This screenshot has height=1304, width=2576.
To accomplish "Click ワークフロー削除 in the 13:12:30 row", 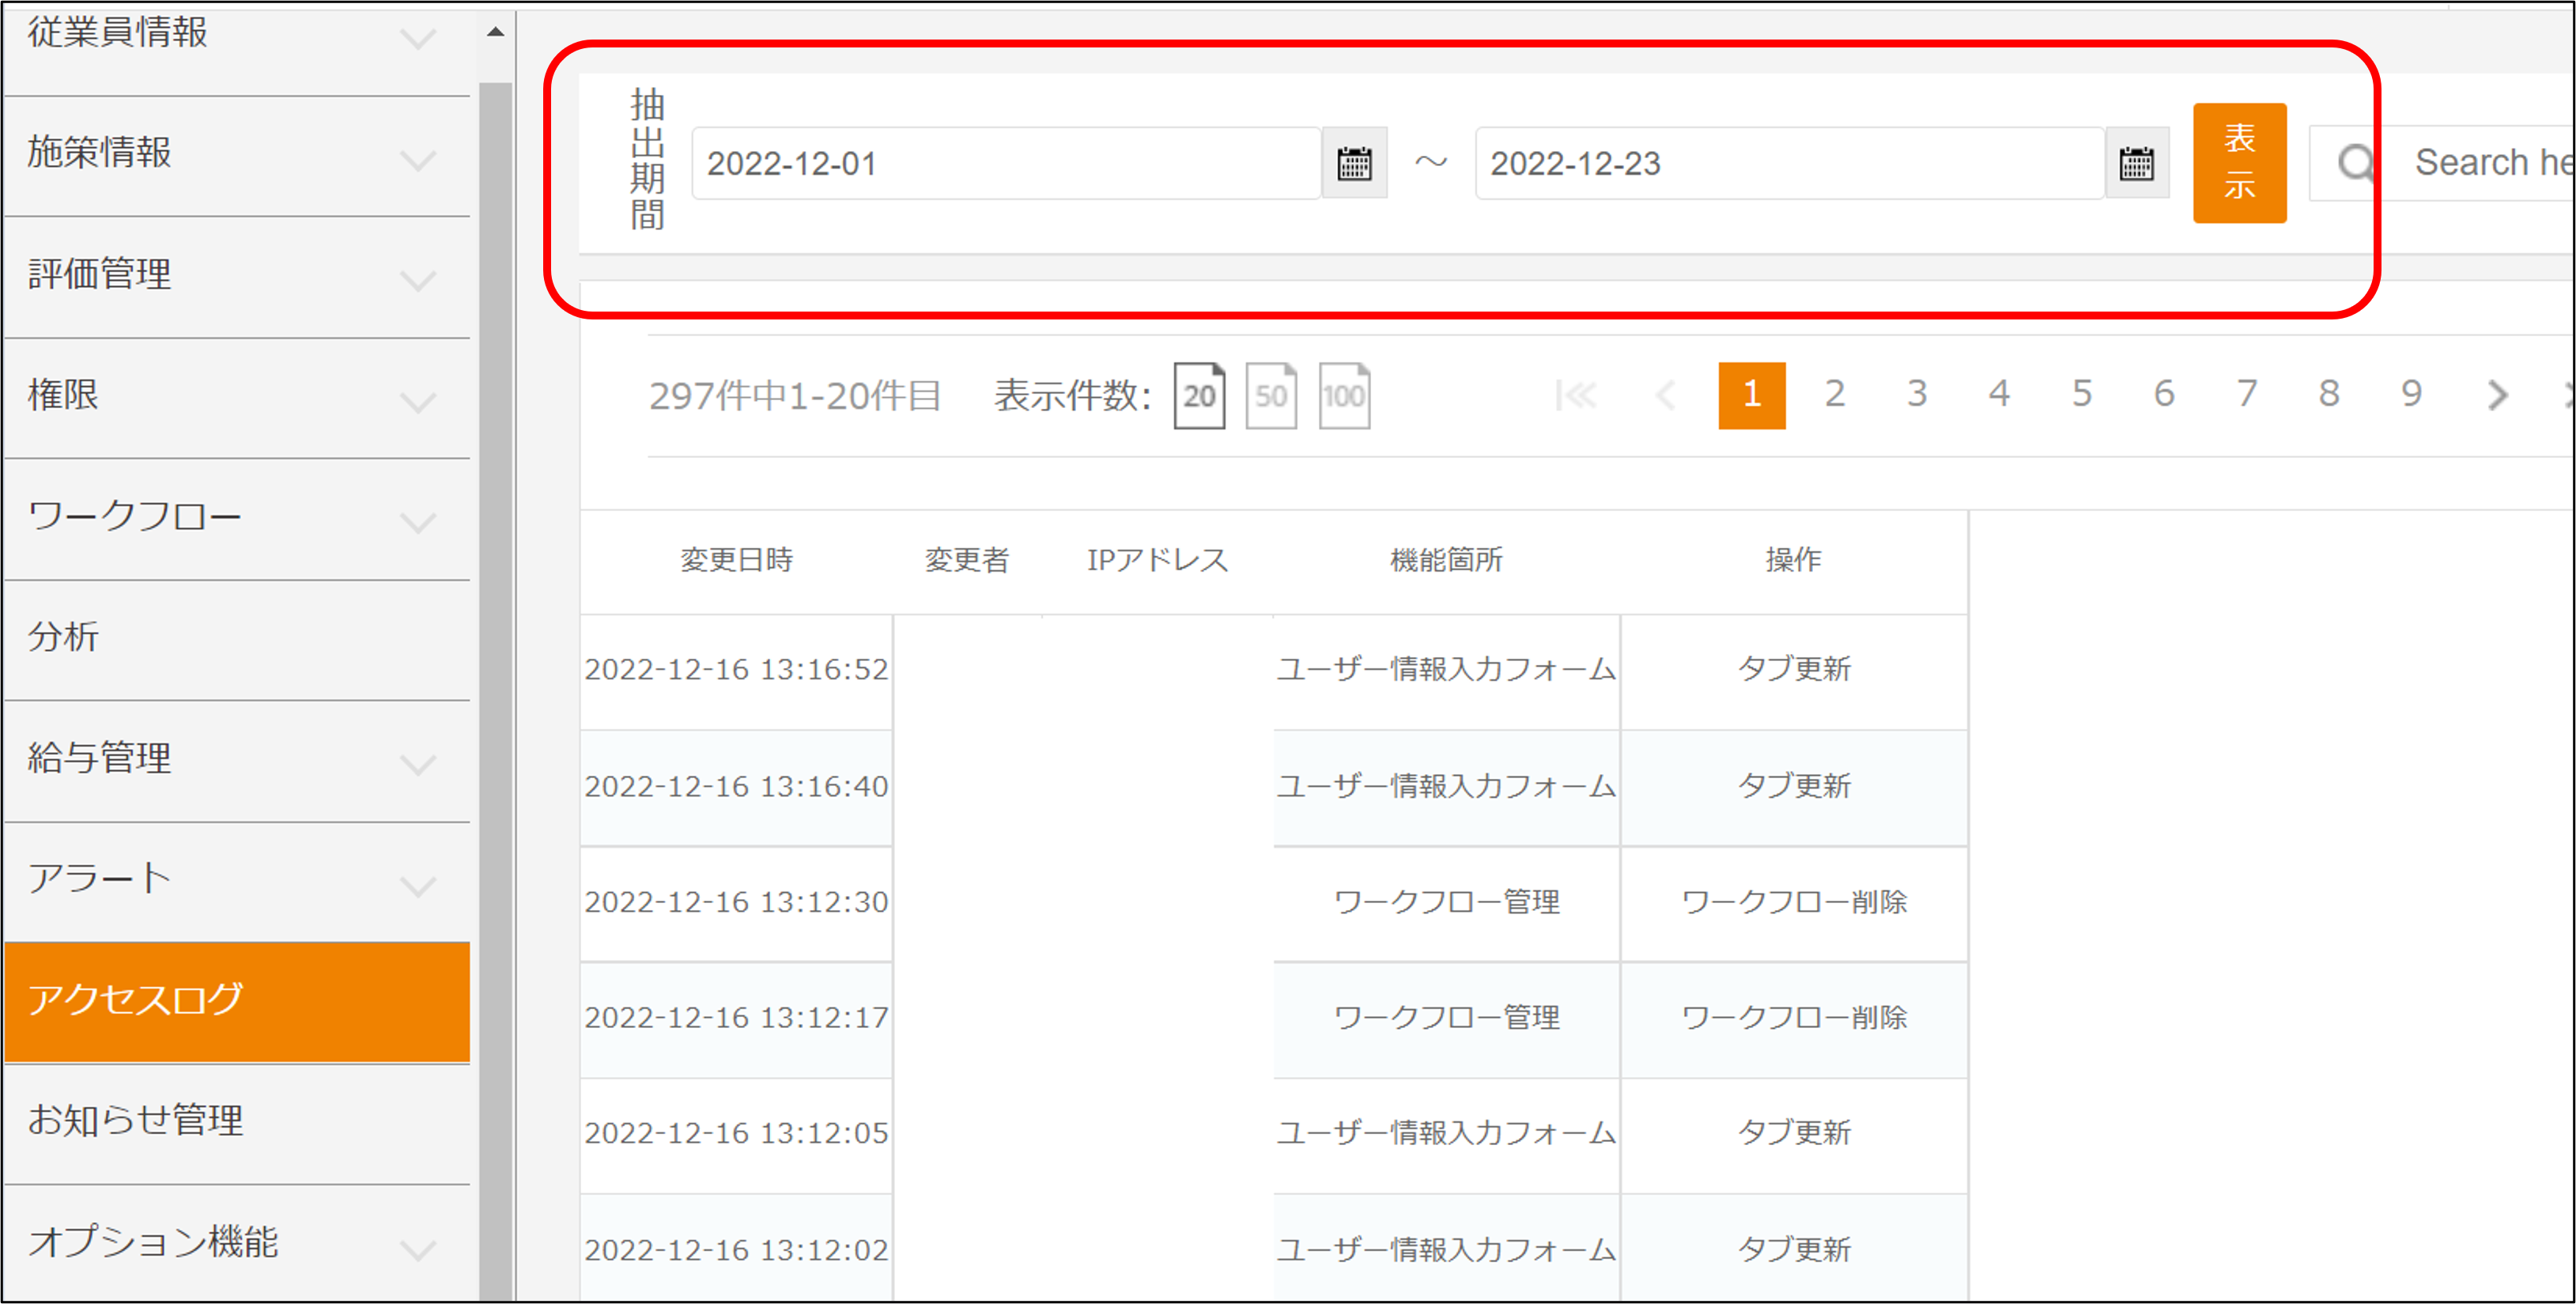I will 1794,902.
